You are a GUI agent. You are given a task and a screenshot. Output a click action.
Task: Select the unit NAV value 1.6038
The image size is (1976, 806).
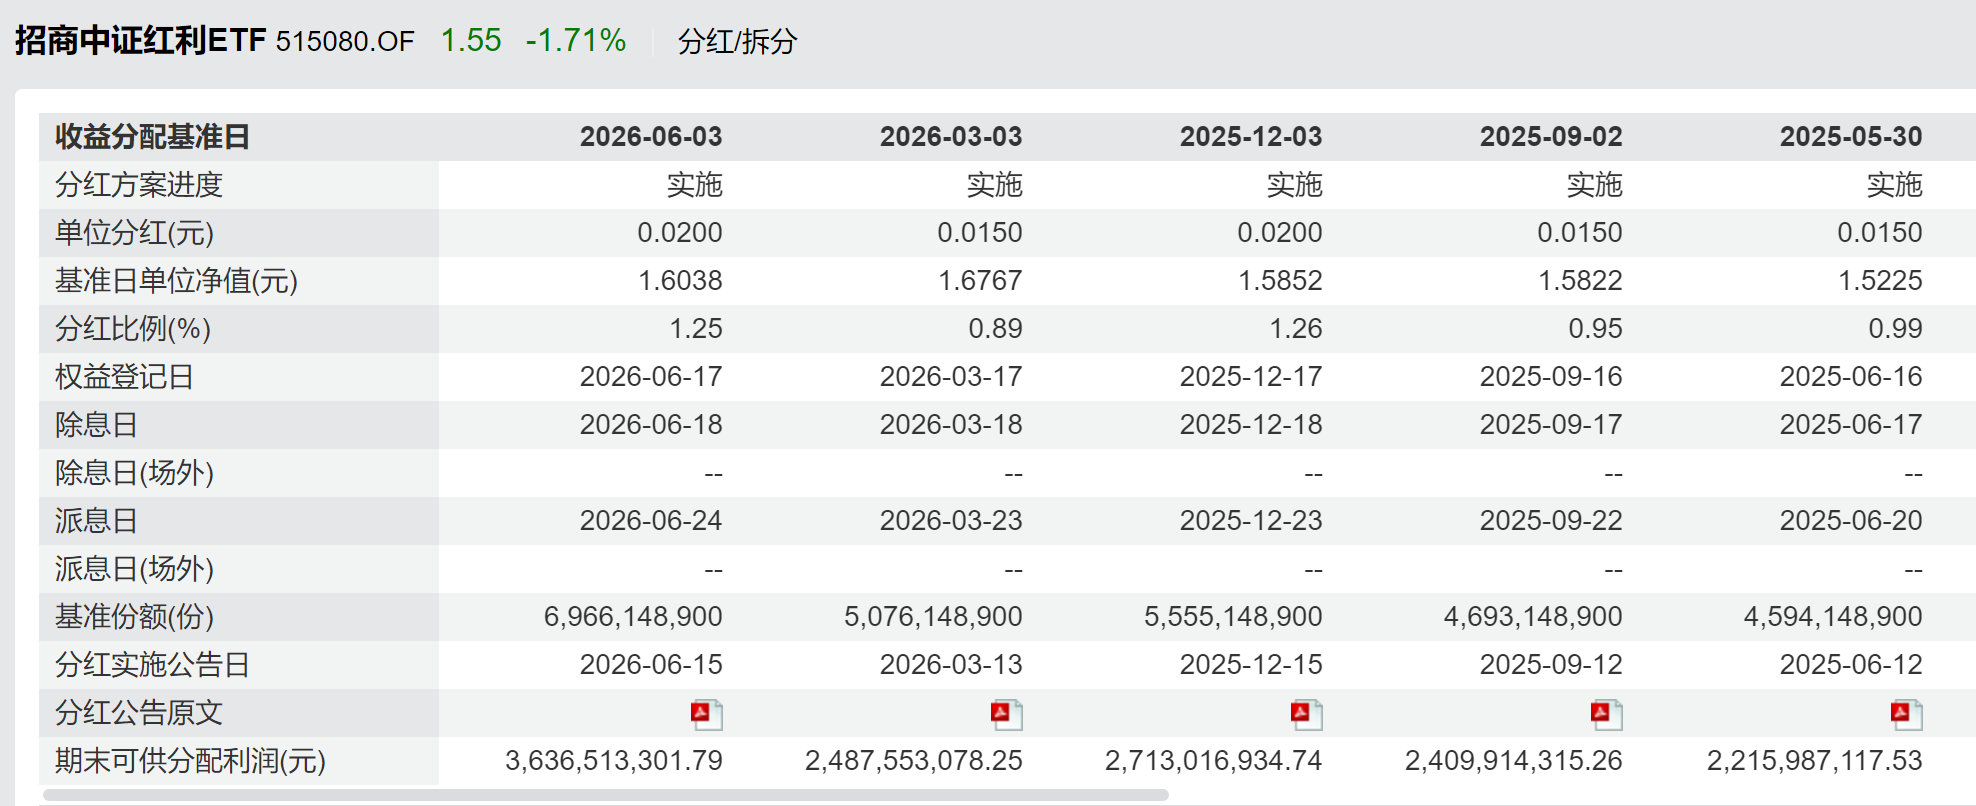[680, 281]
